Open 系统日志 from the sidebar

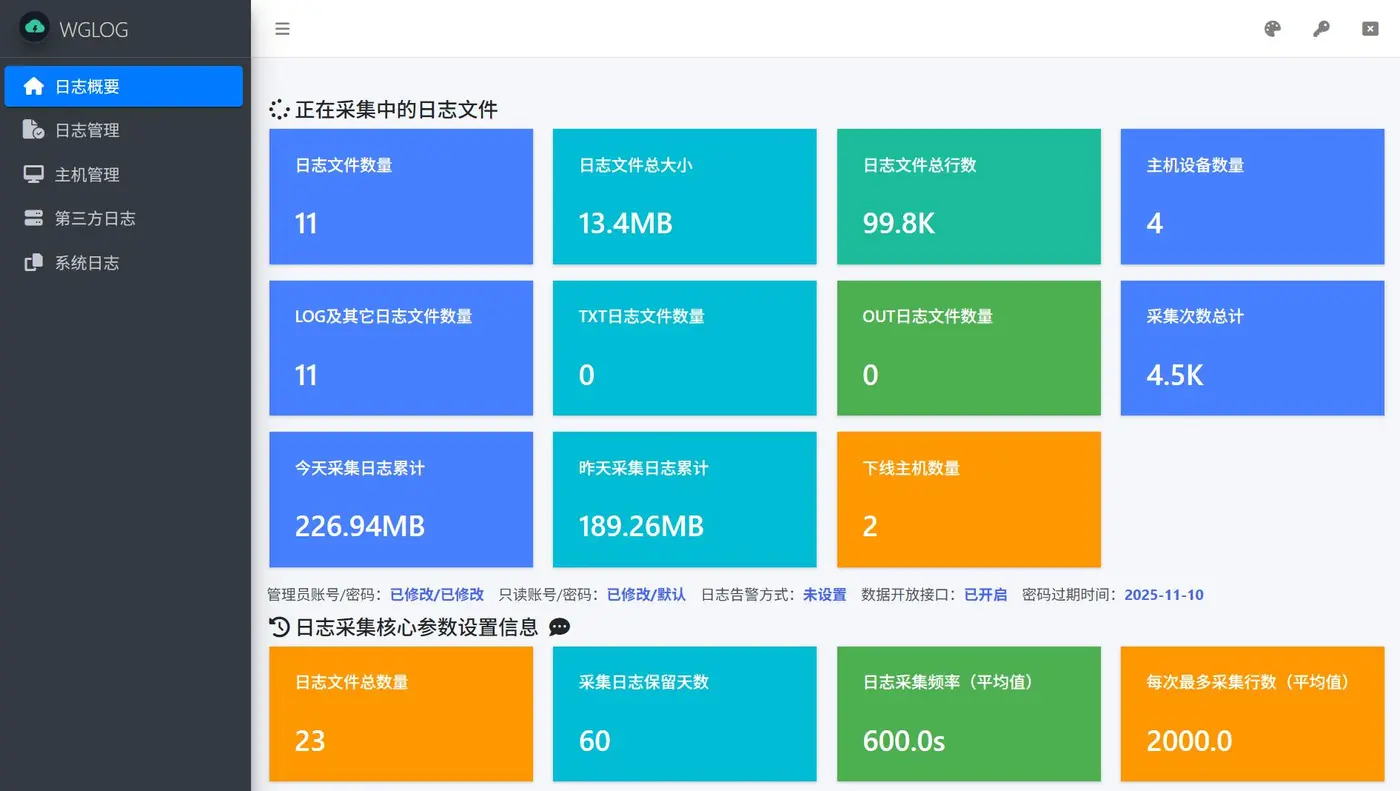(32, 262)
